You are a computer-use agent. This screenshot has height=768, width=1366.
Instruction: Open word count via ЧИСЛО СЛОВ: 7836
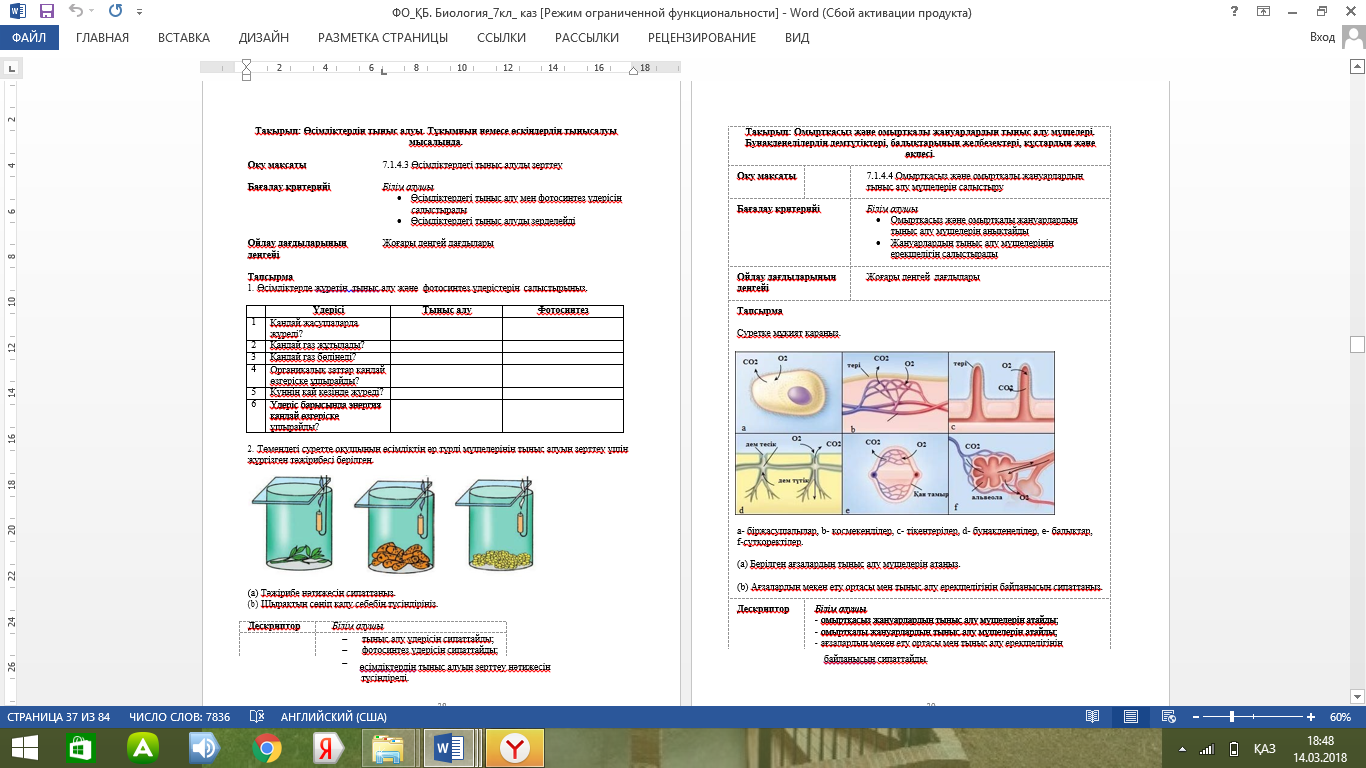coord(180,717)
